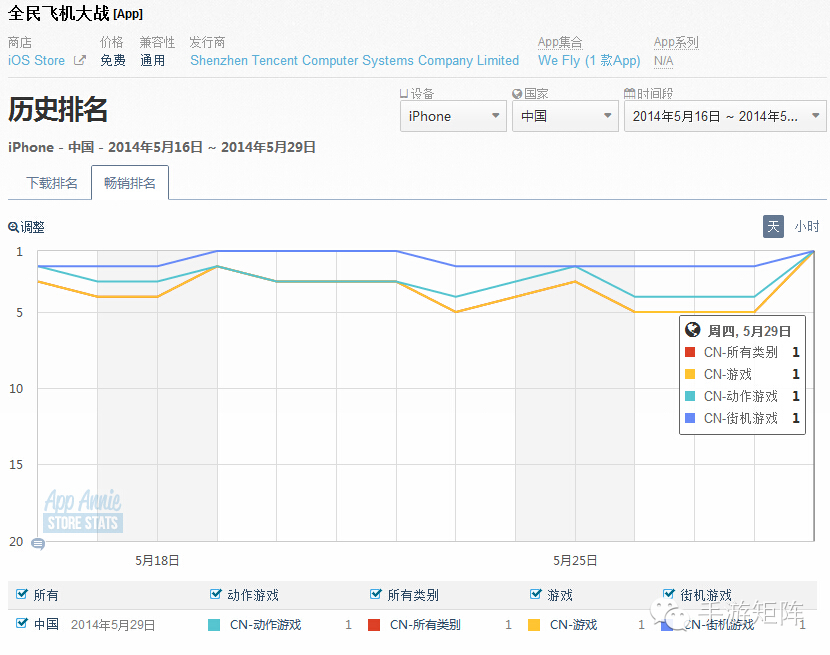Viewport: 830px width, 655px height.
Task: Click the yellow CN-游戏 legend swatch
Action: tap(534, 625)
